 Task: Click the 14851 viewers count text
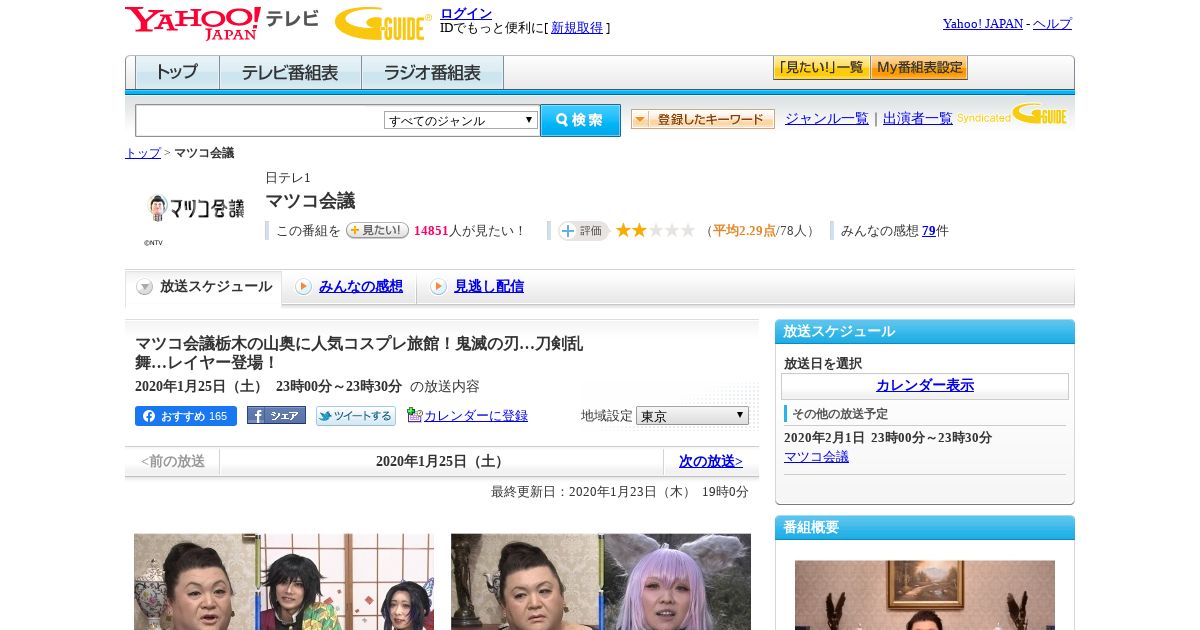coord(431,231)
